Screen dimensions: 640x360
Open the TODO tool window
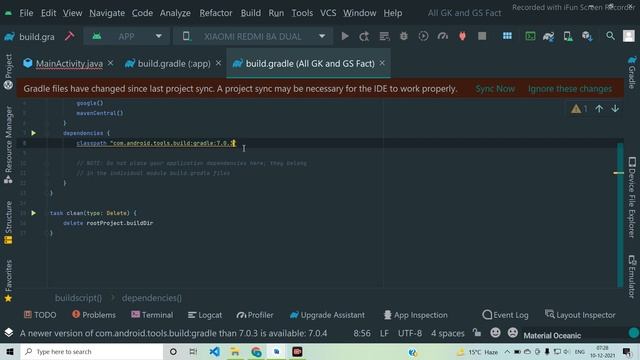(40, 315)
